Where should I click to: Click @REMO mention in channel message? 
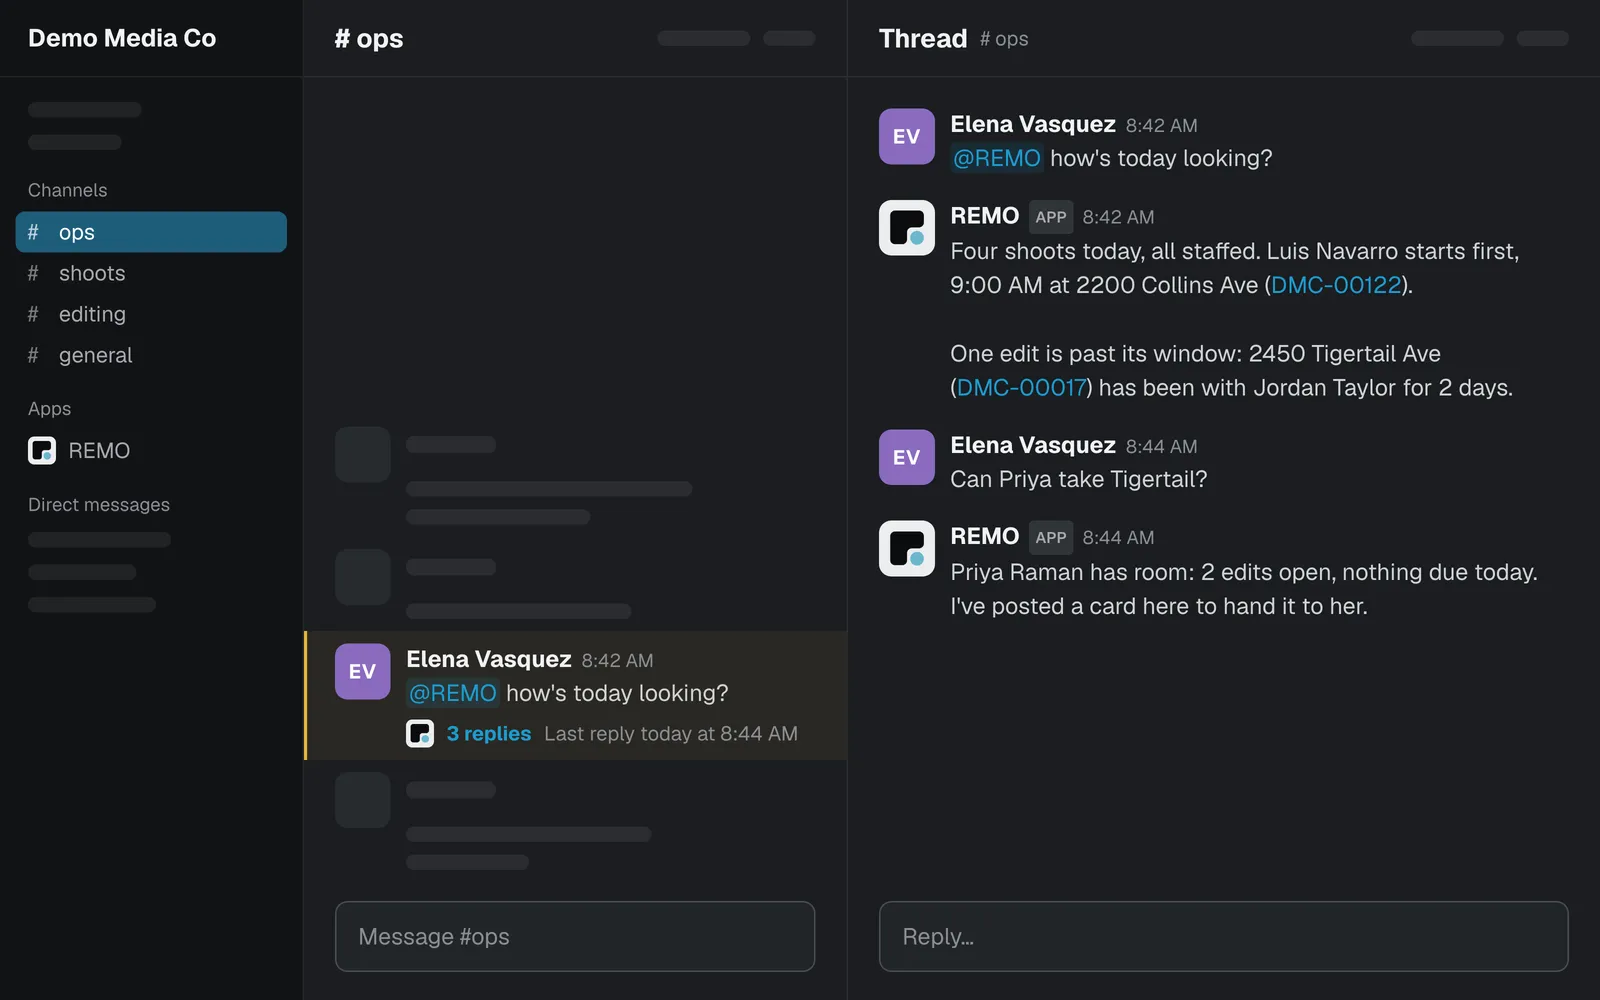point(452,693)
